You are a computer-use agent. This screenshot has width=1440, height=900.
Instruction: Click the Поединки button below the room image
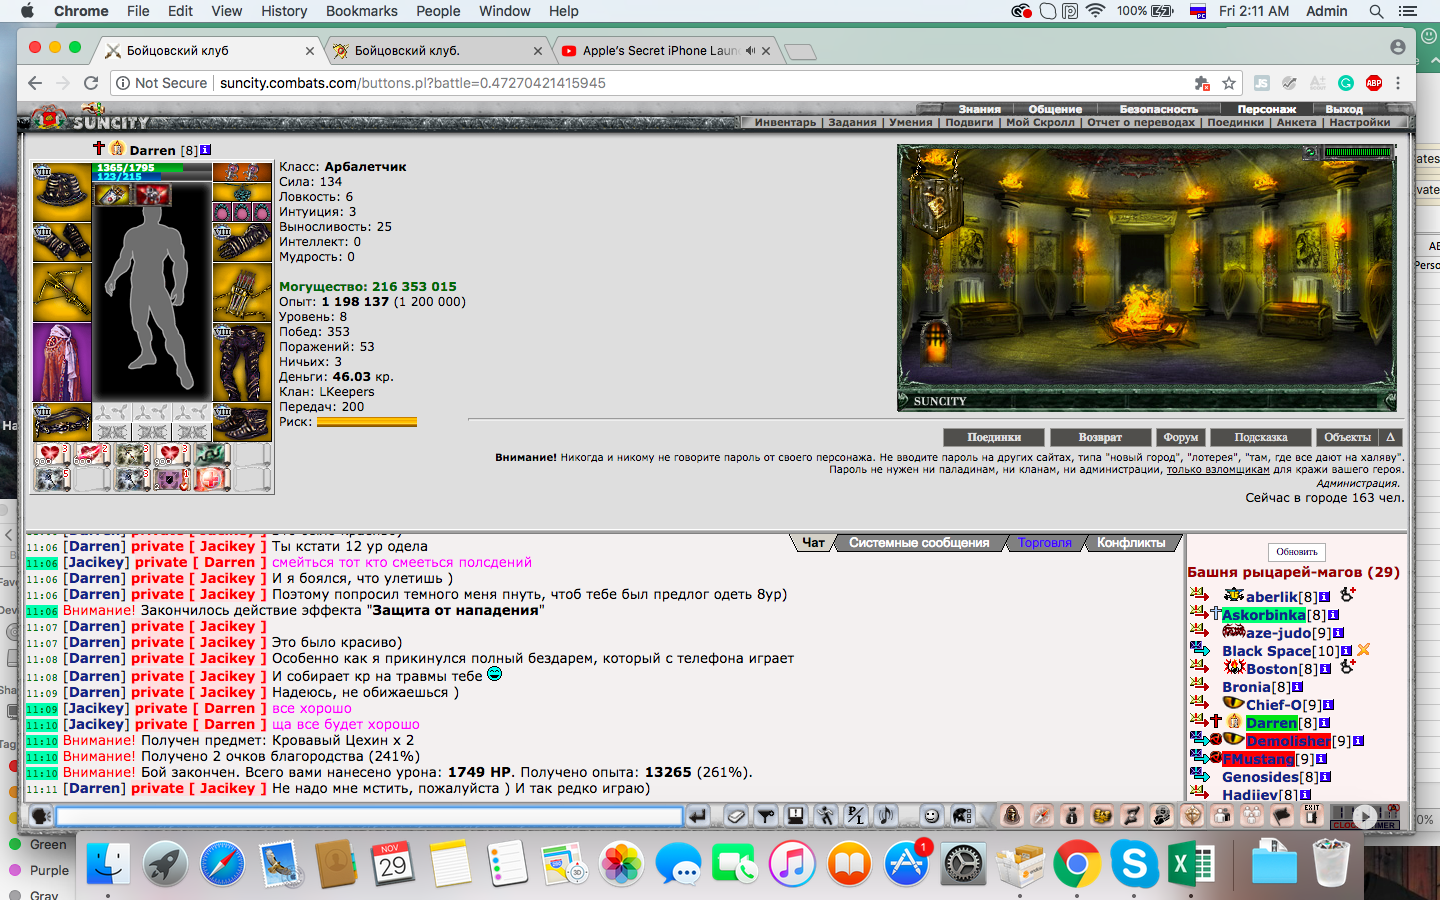tap(994, 437)
